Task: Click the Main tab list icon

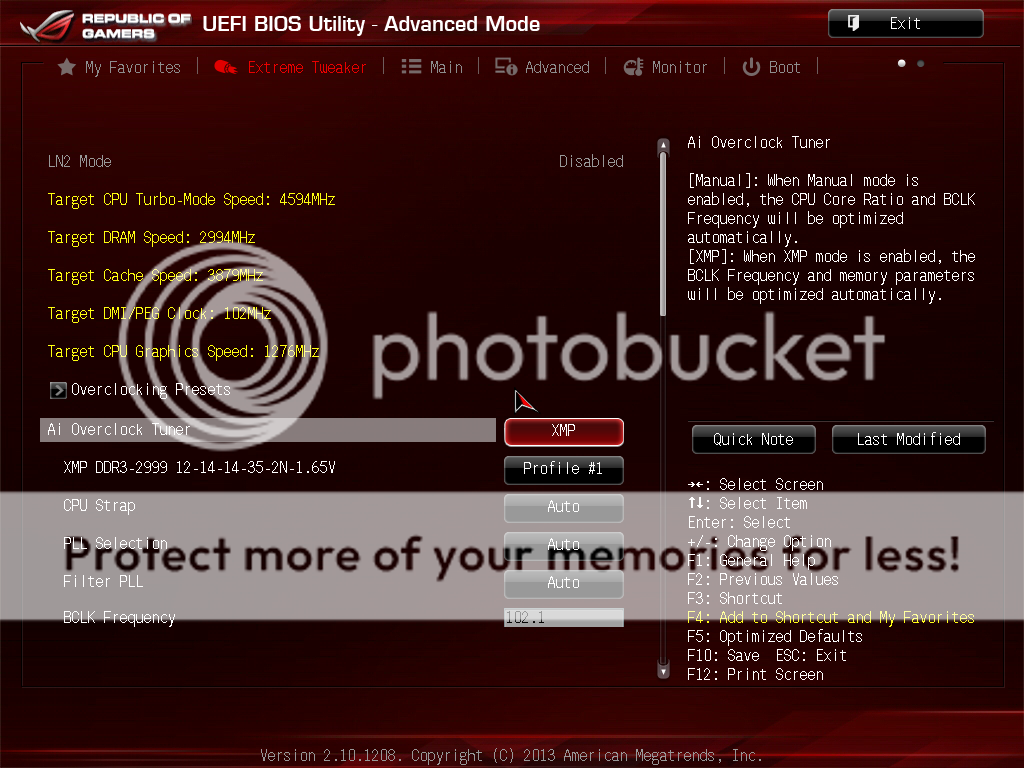Action: coord(411,67)
